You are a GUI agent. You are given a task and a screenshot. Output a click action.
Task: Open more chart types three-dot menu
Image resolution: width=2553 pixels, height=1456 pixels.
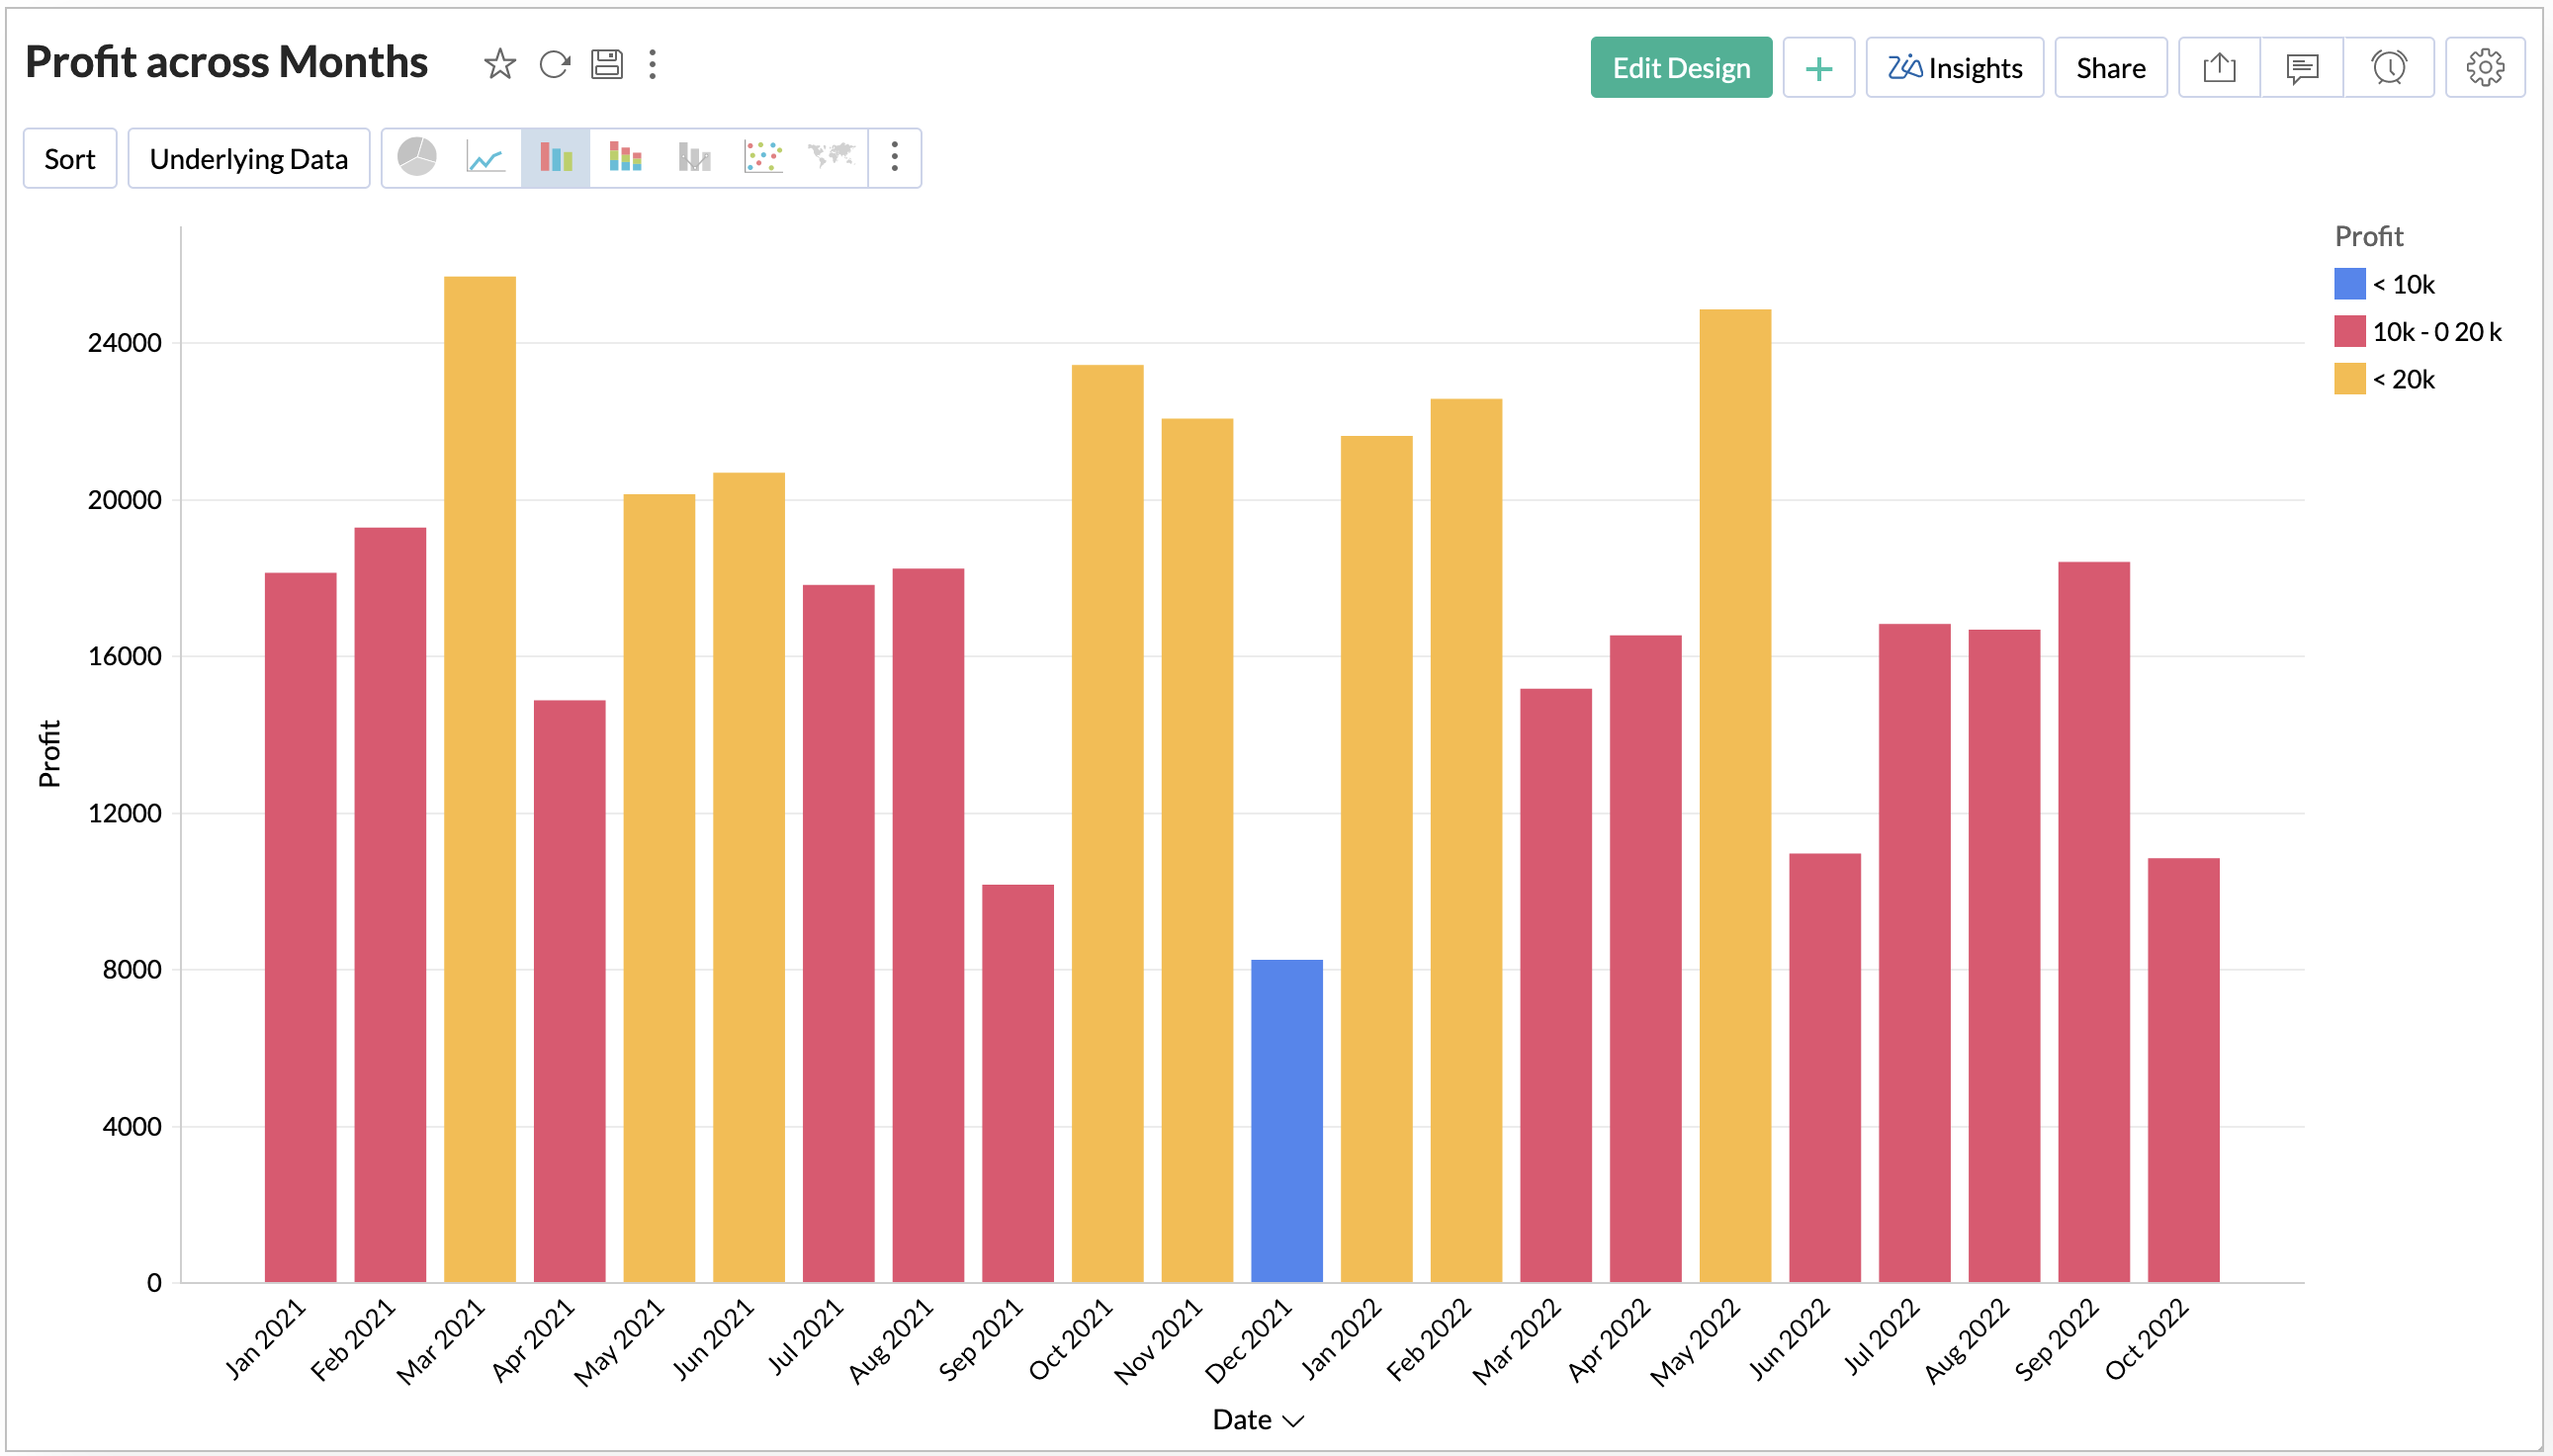click(894, 157)
